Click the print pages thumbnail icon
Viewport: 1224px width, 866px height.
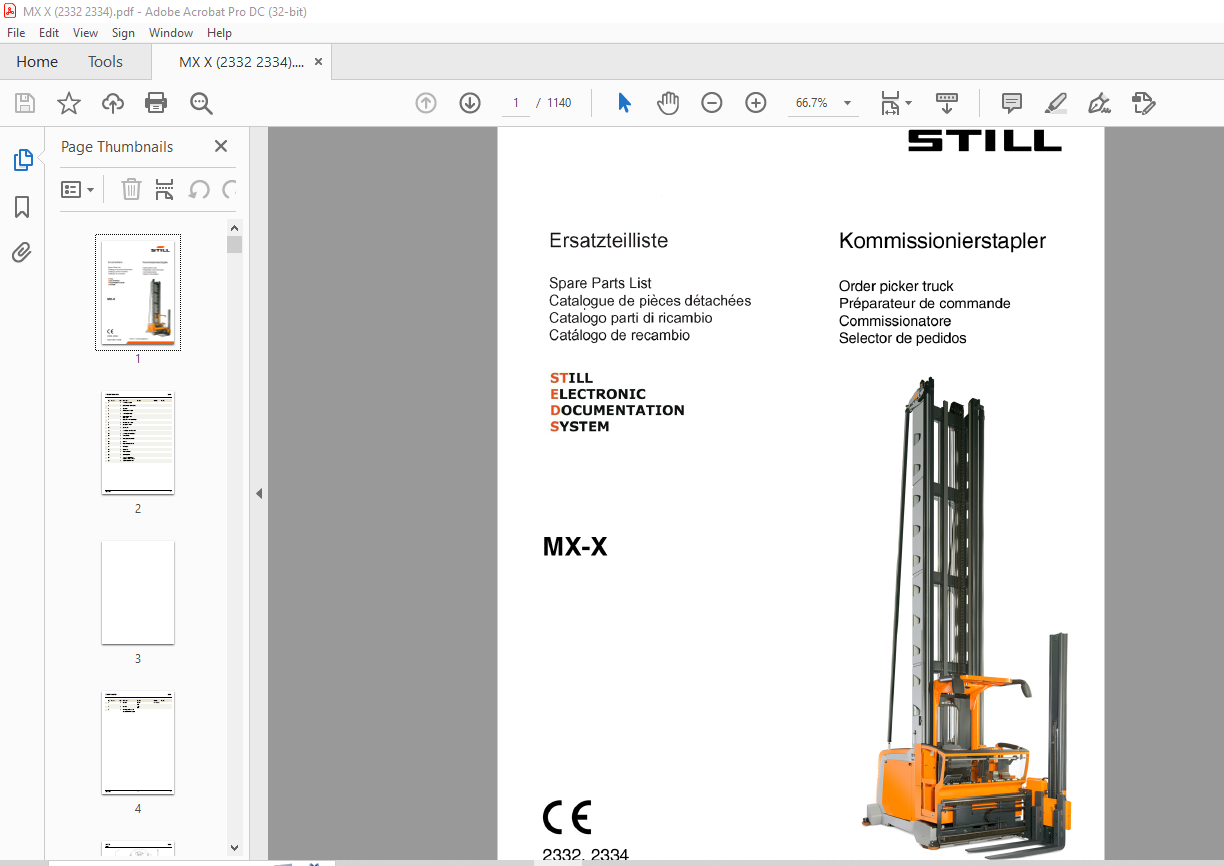click(165, 189)
